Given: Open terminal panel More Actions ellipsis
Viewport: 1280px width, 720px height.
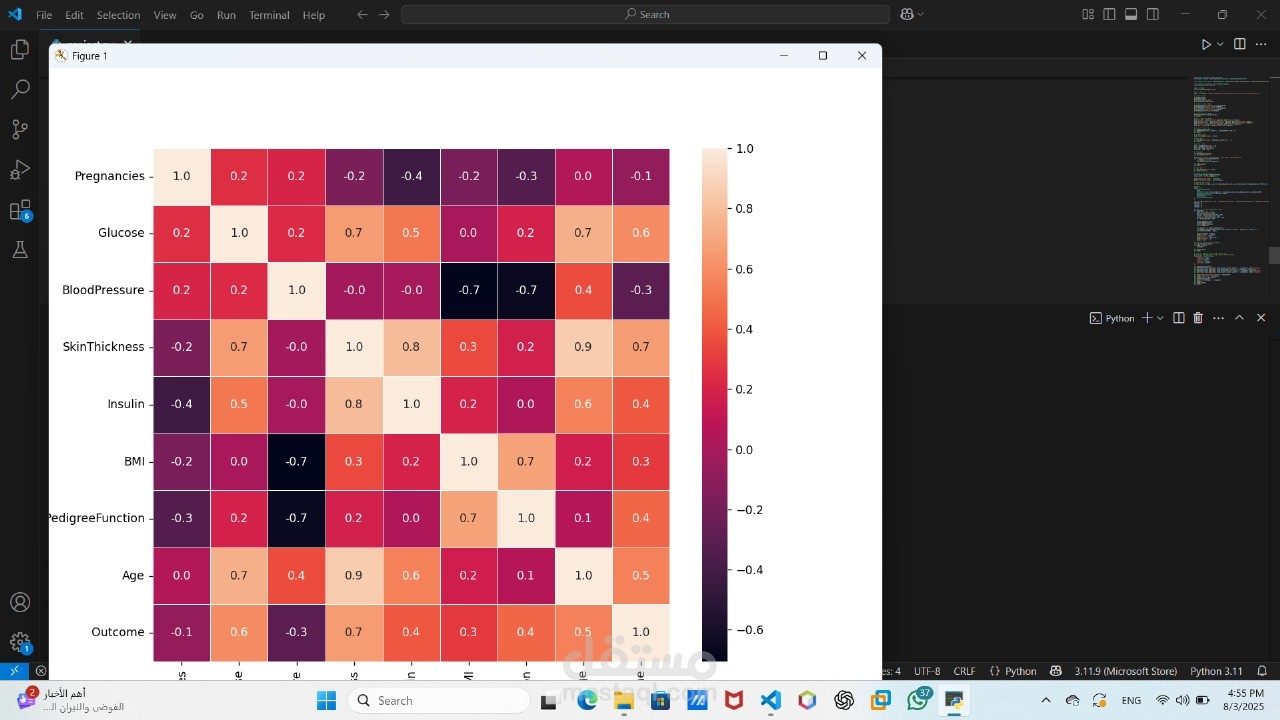Looking at the screenshot, I should 1218,318.
